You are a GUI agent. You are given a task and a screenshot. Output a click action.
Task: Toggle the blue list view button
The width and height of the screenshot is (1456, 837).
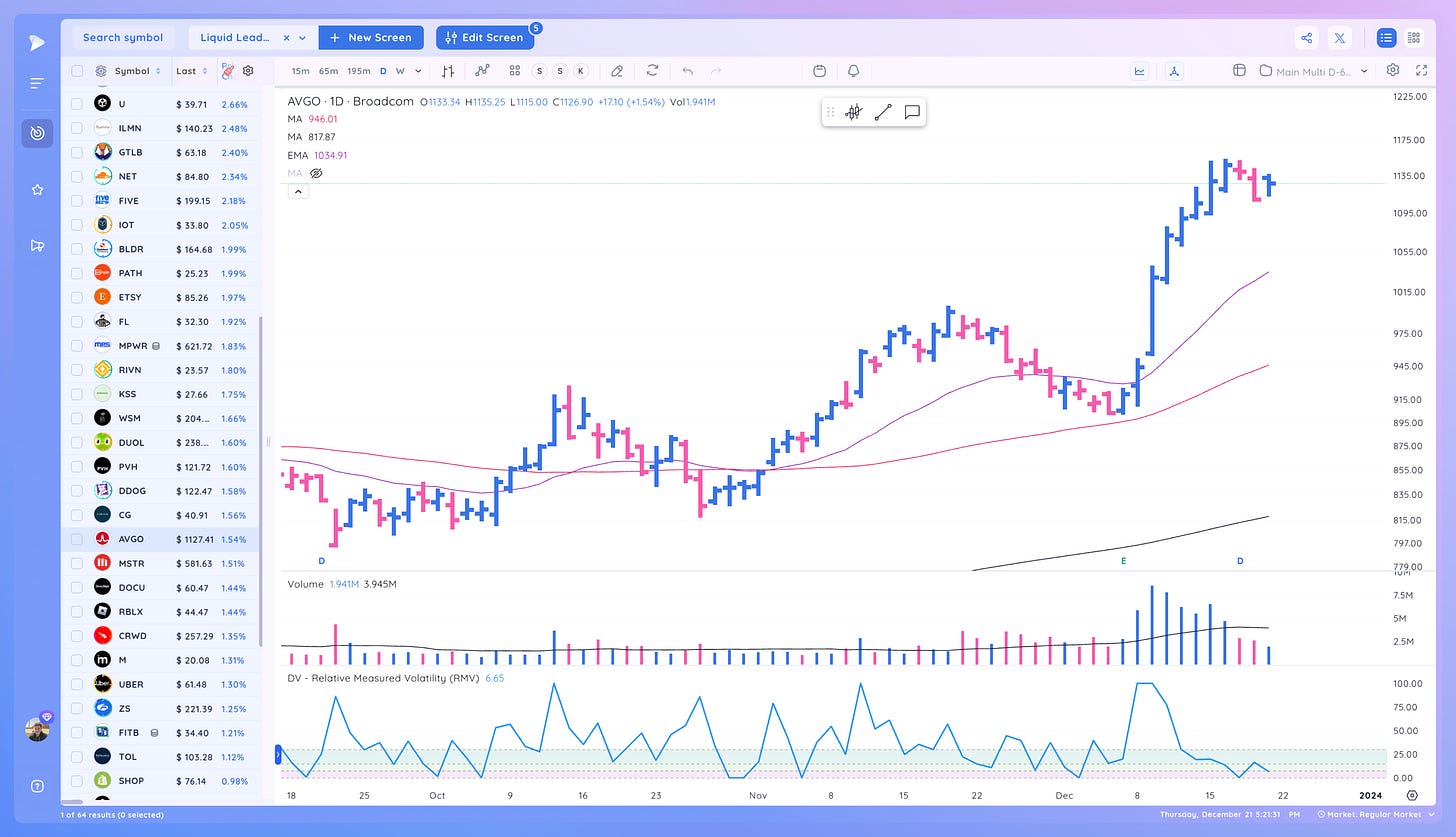pos(1386,38)
